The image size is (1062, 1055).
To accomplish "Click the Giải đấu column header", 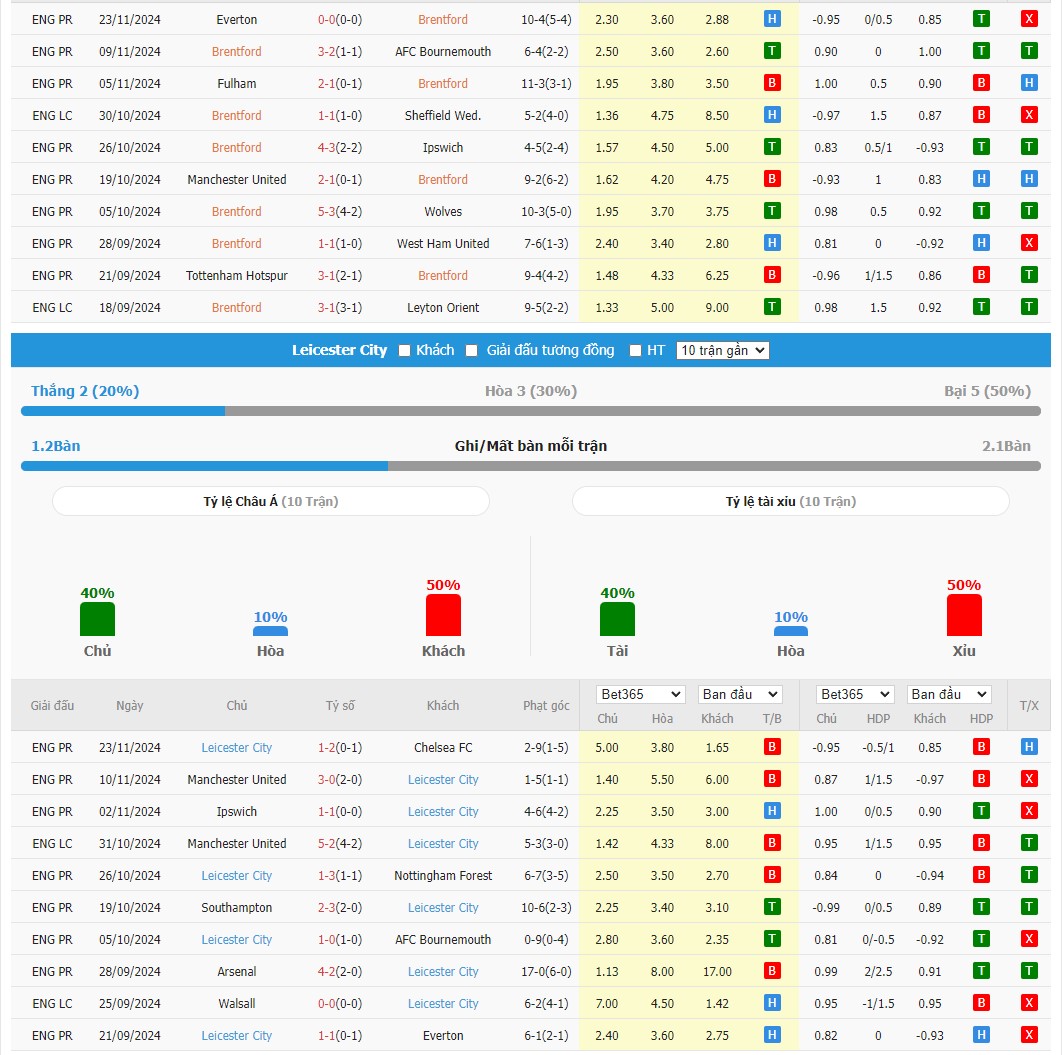I will click(52, 706).
